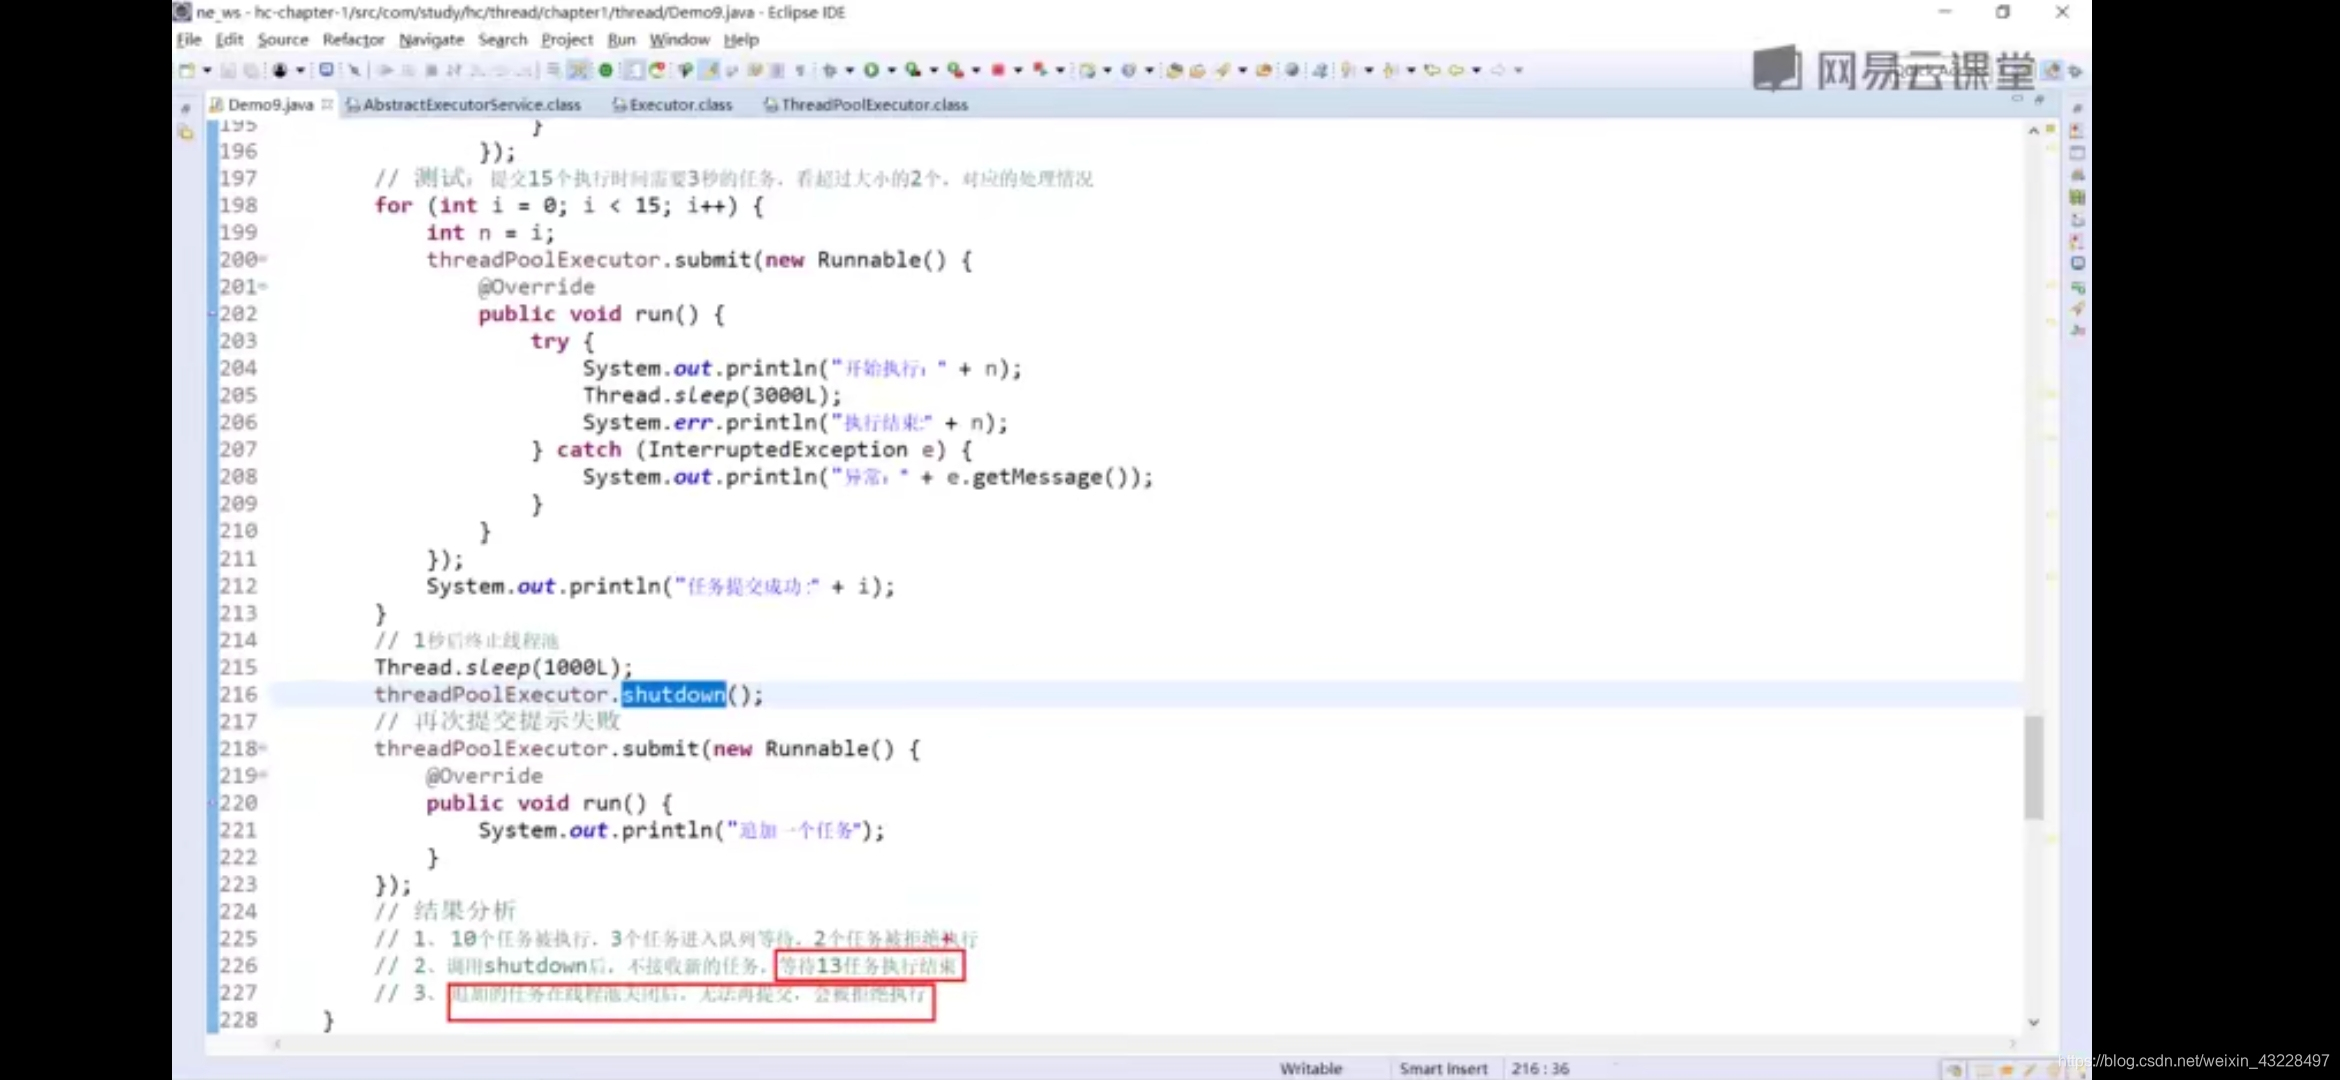2340x1080 pixels.
Task: Collapse the code fold at line 200
Action: pyautogui.click(x=263, y=260)
